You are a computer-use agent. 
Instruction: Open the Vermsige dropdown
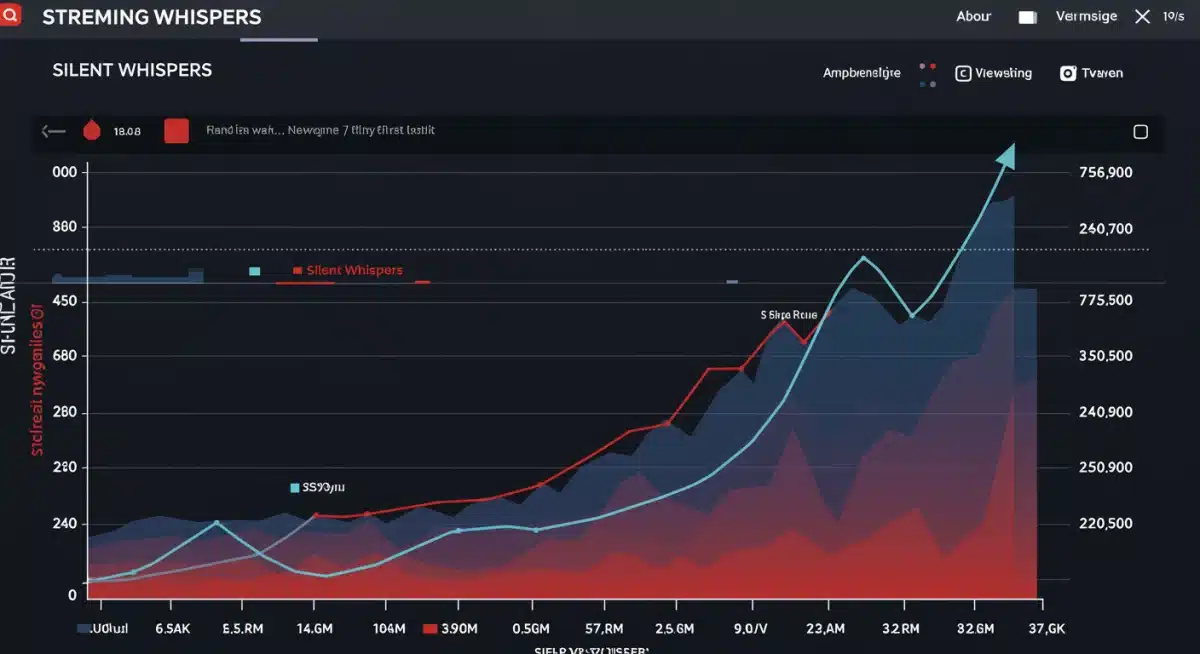tap(1089, 15)
